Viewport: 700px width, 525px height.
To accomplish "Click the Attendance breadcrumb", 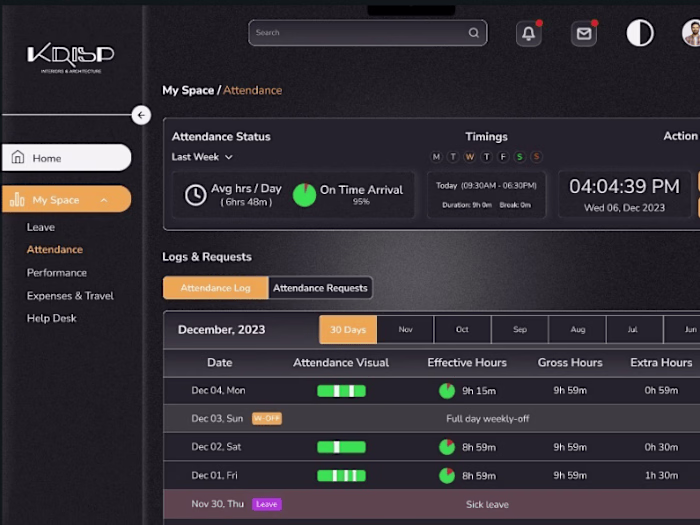I will [x=252, y=90].
